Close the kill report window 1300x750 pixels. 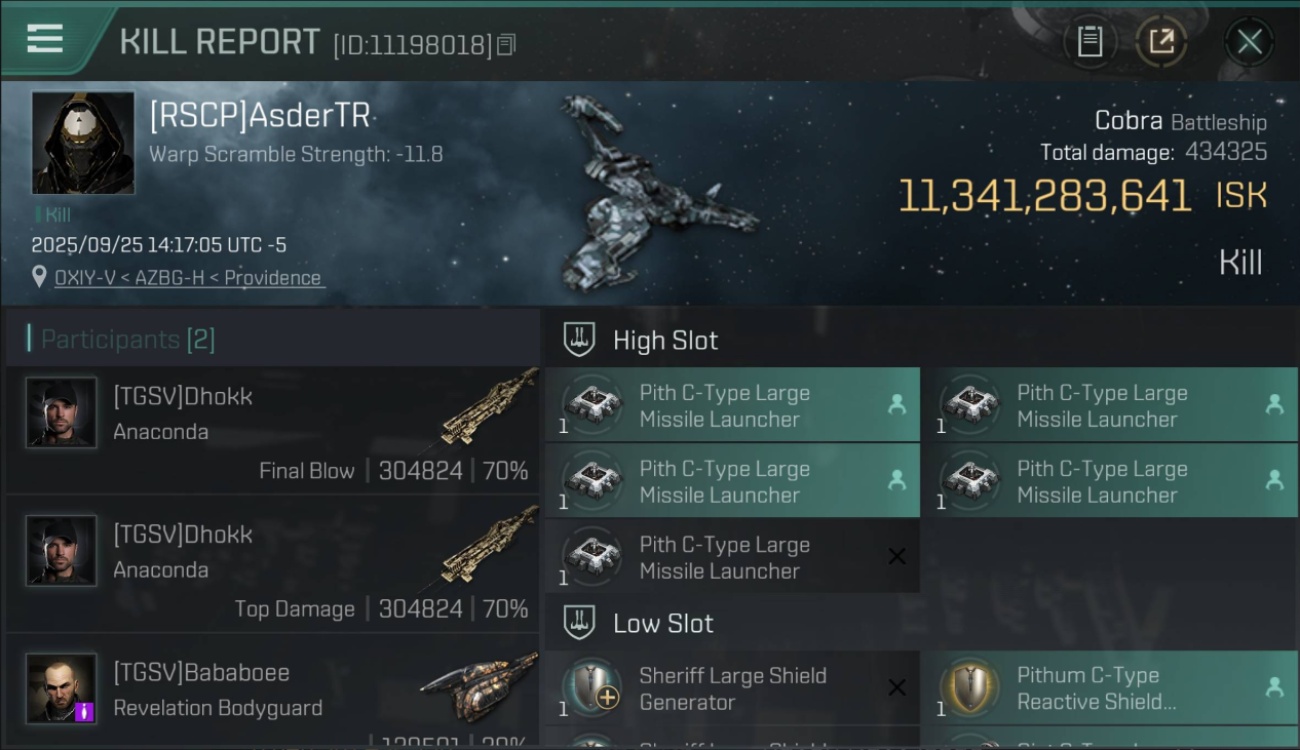[1249, 41]
